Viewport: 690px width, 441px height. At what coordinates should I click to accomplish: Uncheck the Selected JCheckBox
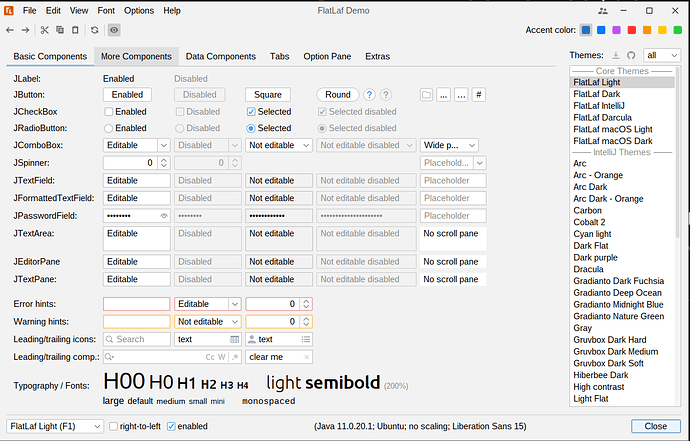pos(251,112)
